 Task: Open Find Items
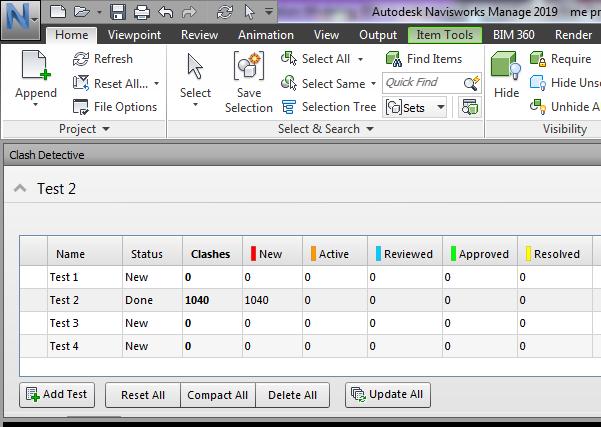tap(424, 59)
